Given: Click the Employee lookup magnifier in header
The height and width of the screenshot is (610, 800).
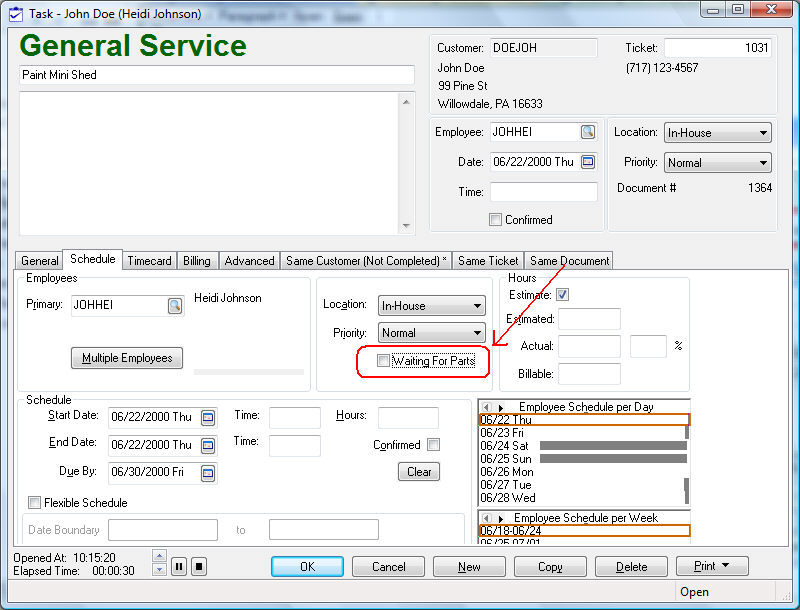Looking at the screenshot, I should (x=588, y=132).
